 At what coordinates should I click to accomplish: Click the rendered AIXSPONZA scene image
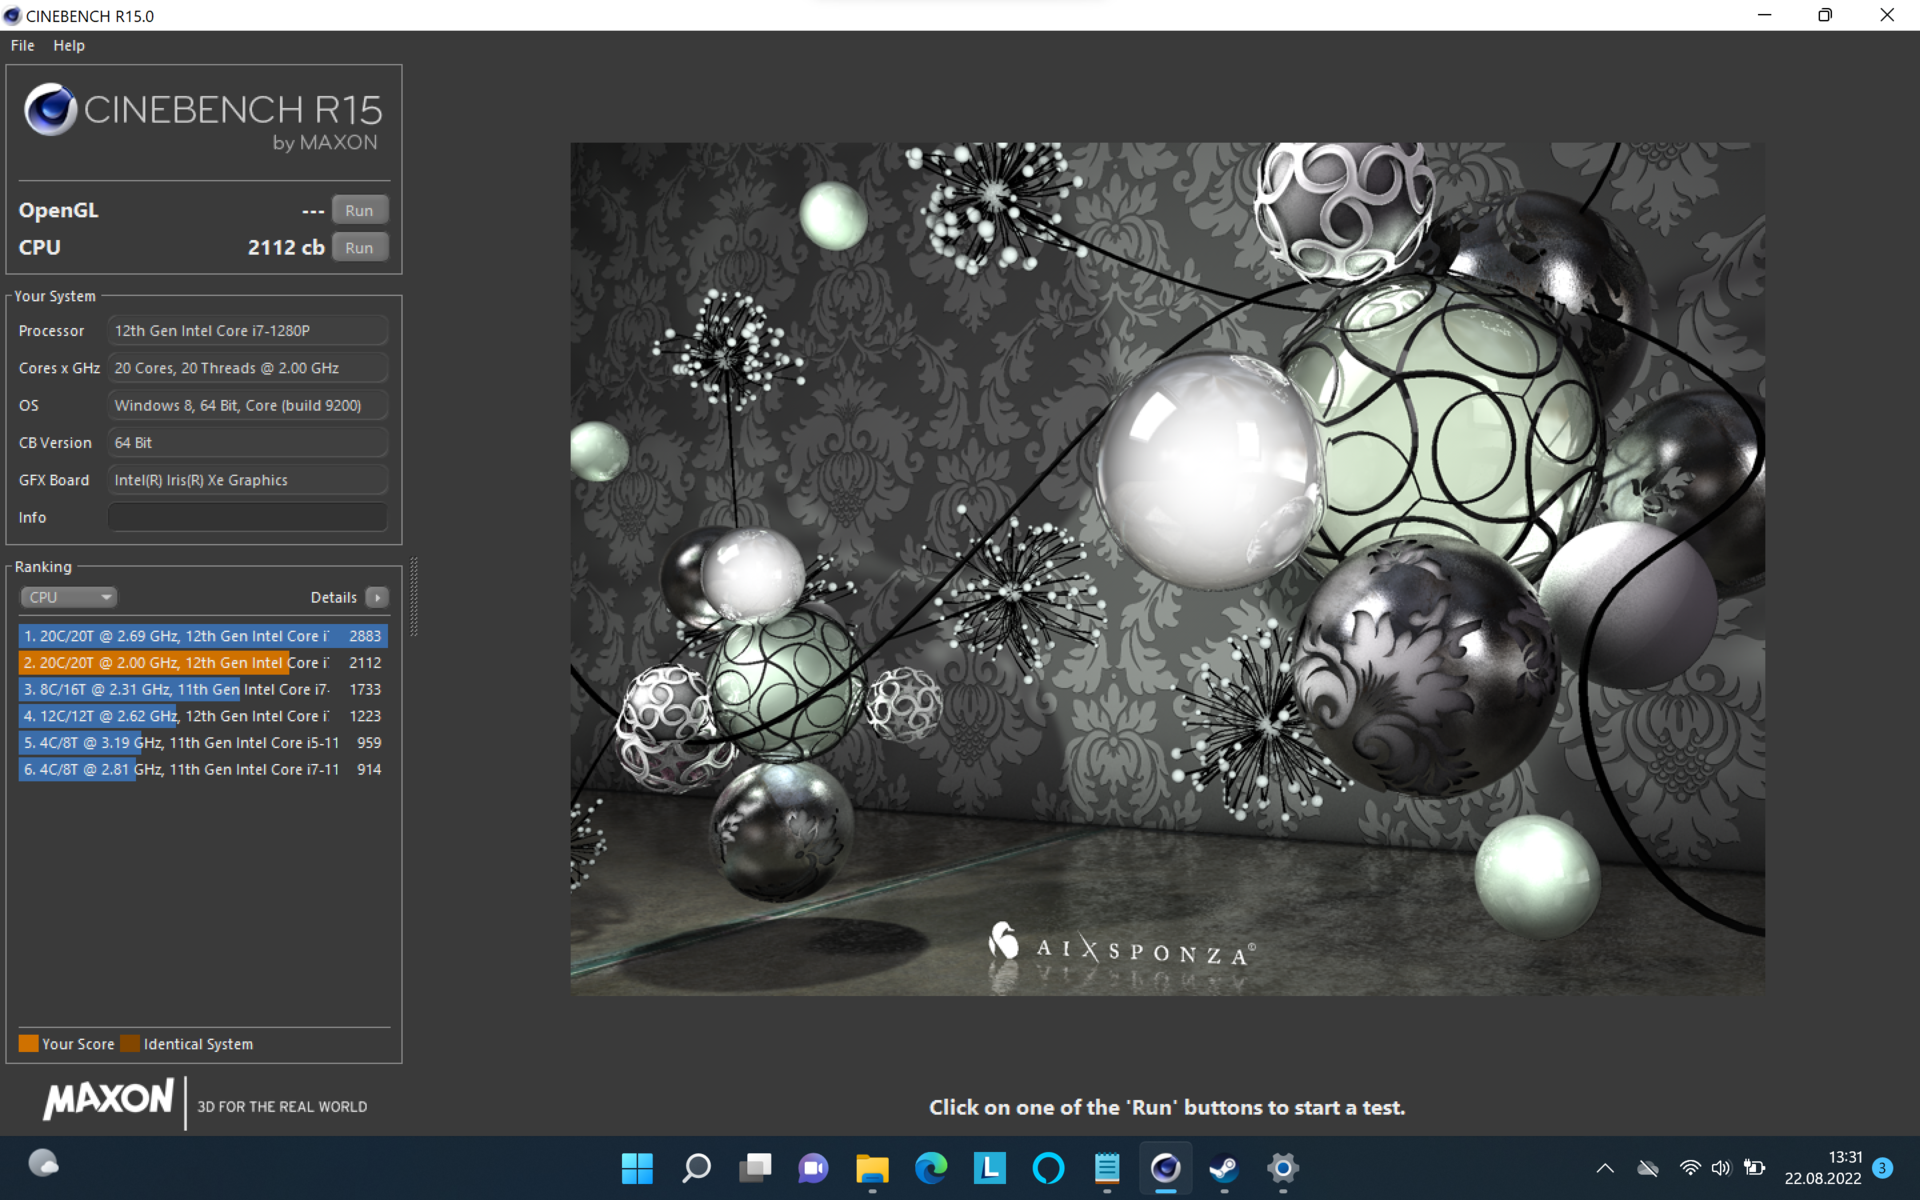point(1167,568)
